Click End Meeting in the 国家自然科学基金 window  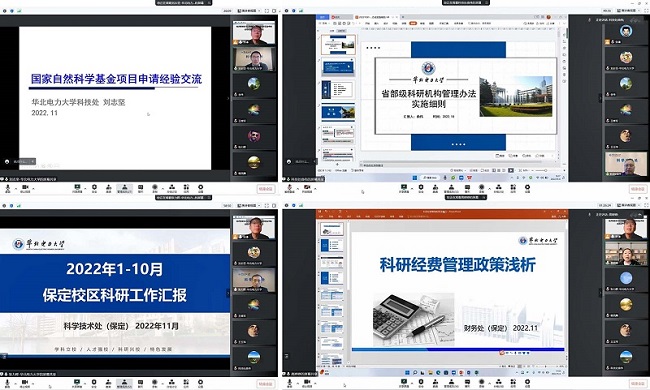pyautogui.click(x=266, y=189)
